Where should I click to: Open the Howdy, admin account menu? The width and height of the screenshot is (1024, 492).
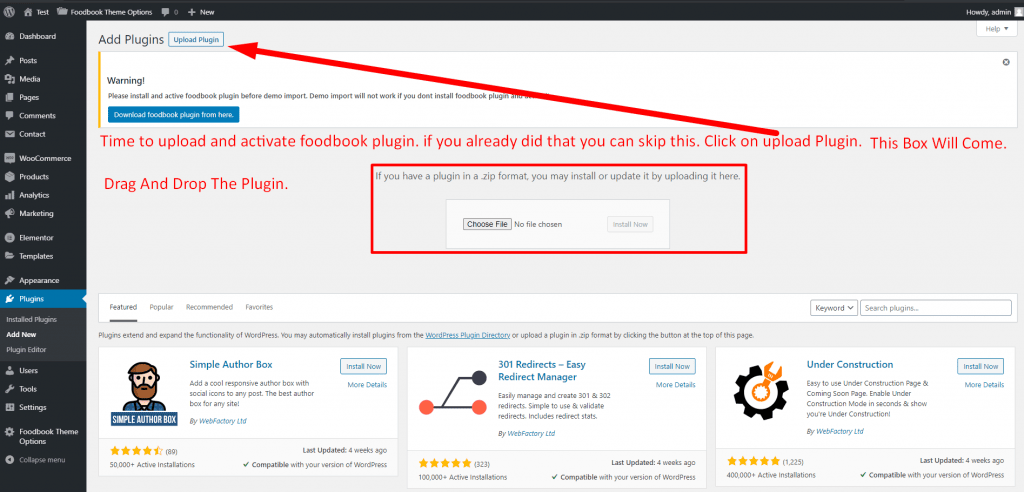(x=987, y=11)
